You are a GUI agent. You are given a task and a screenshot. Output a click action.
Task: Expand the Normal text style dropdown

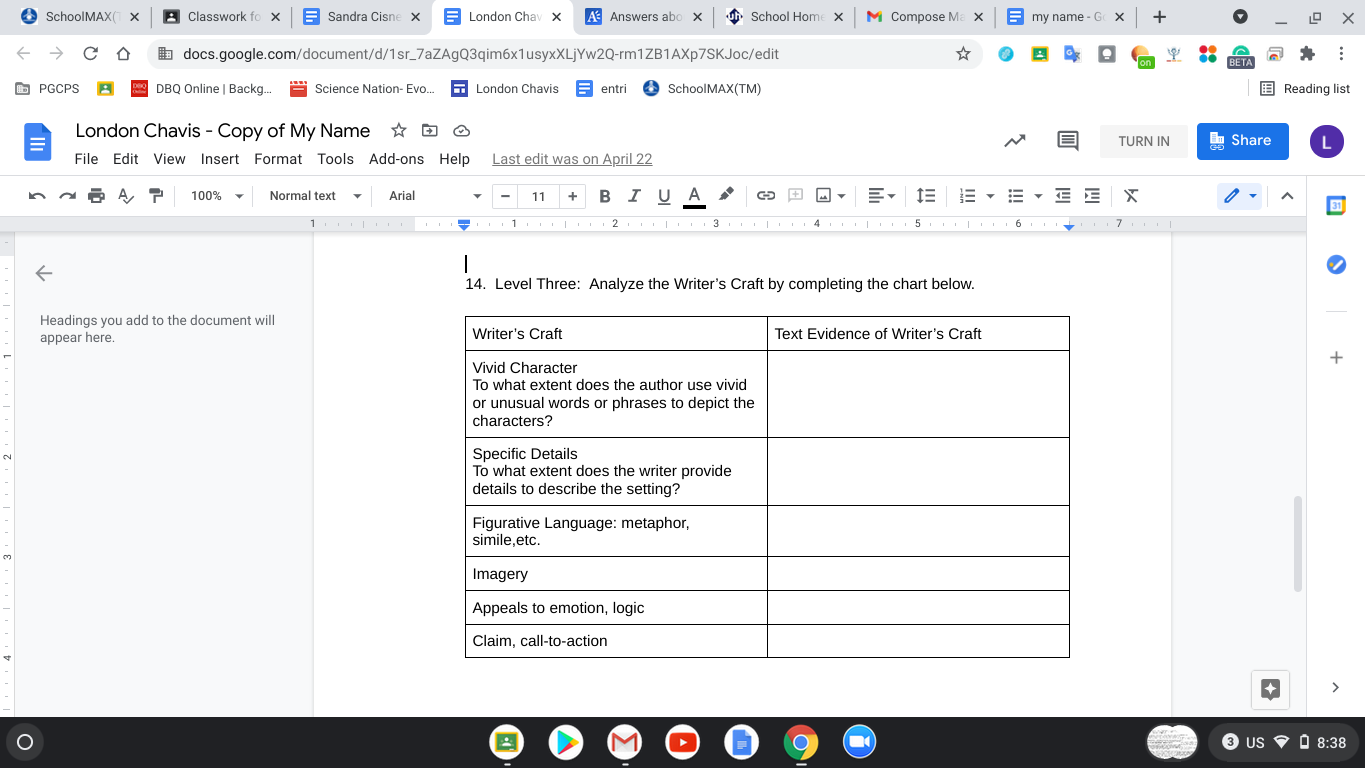tap(314, 196)
